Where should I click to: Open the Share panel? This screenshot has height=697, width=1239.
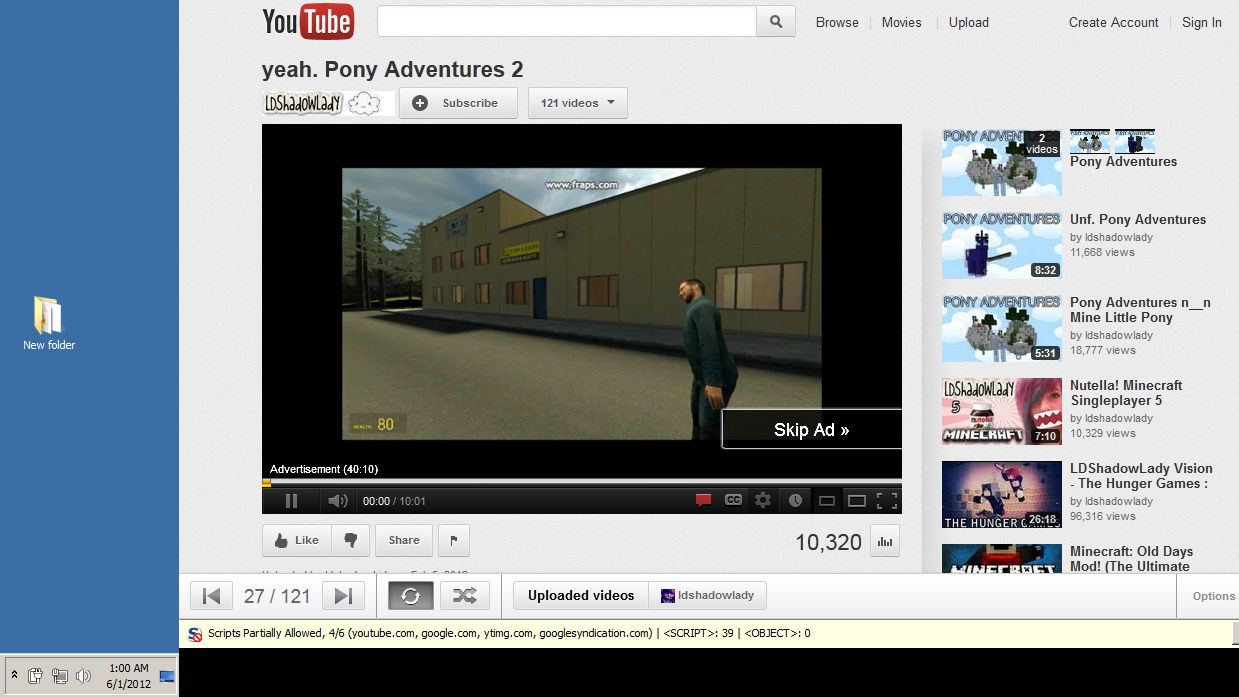[404, 540]
